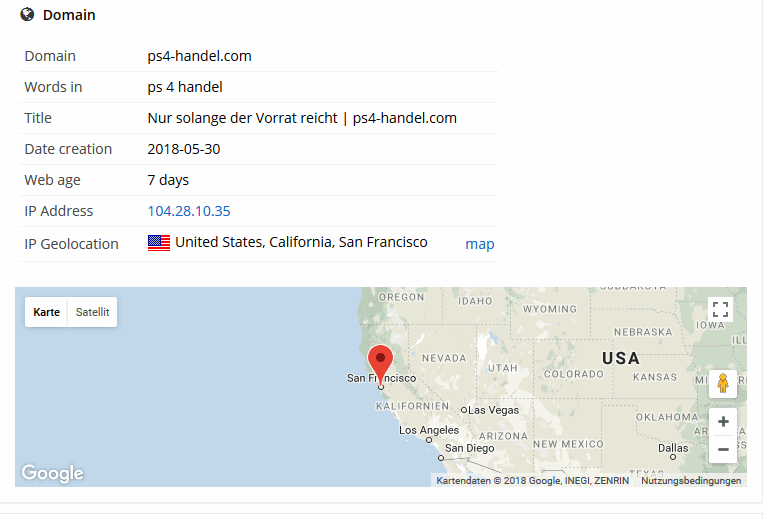This screenshot has width=766, height=519.
Task: Click the United States flag icon
Action: [159, 243]
